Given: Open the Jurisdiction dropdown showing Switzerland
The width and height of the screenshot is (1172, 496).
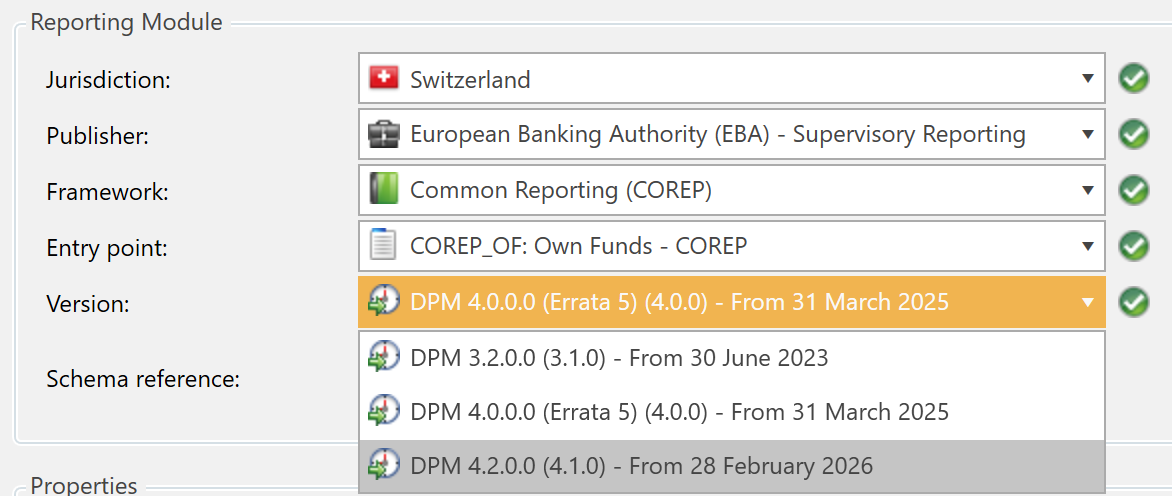Looking at the screenshot, I should click(x=731, y=78).
